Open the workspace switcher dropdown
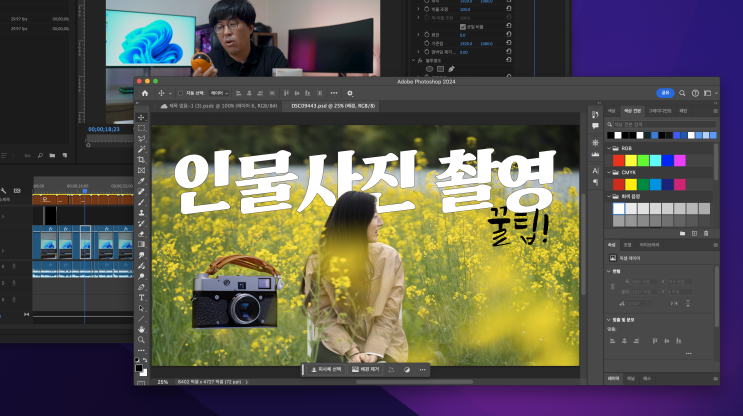Screen dimensions: 743x416 (x=710, y=93)
